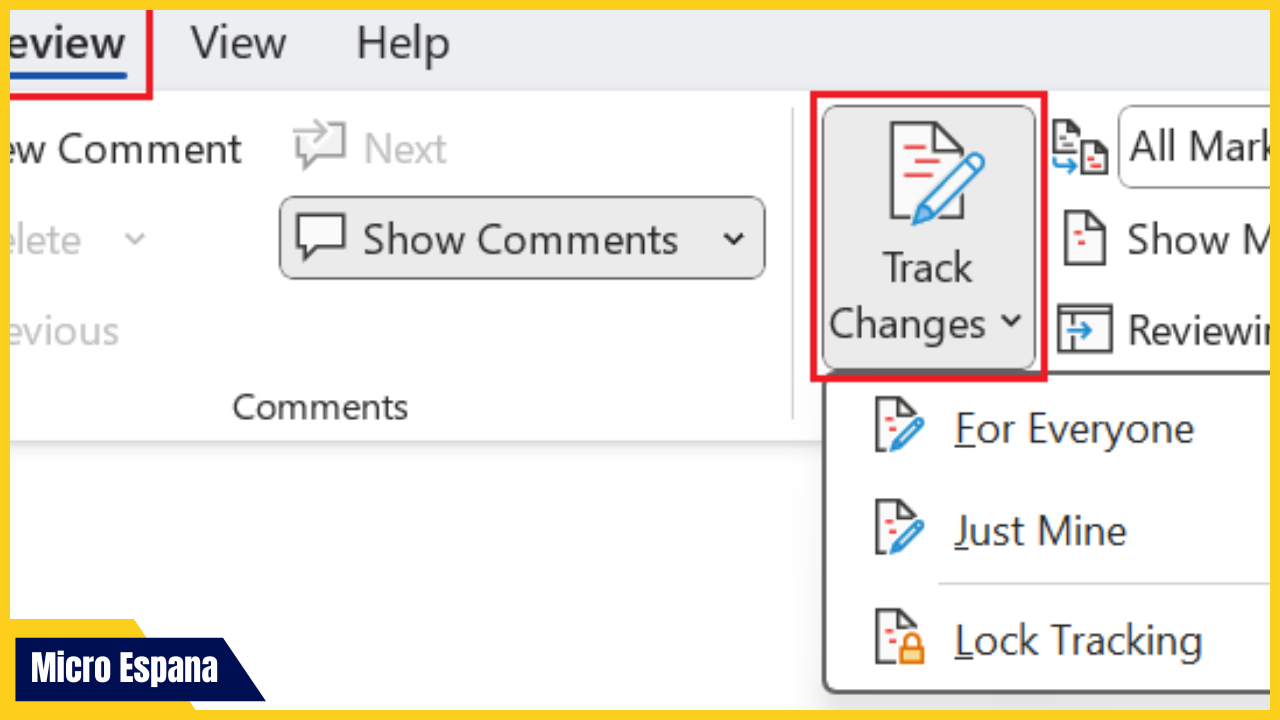This screenshot has height=720, width=1280.
Task: Click the Display for Review icon
Action: (x=1080, y=147)
